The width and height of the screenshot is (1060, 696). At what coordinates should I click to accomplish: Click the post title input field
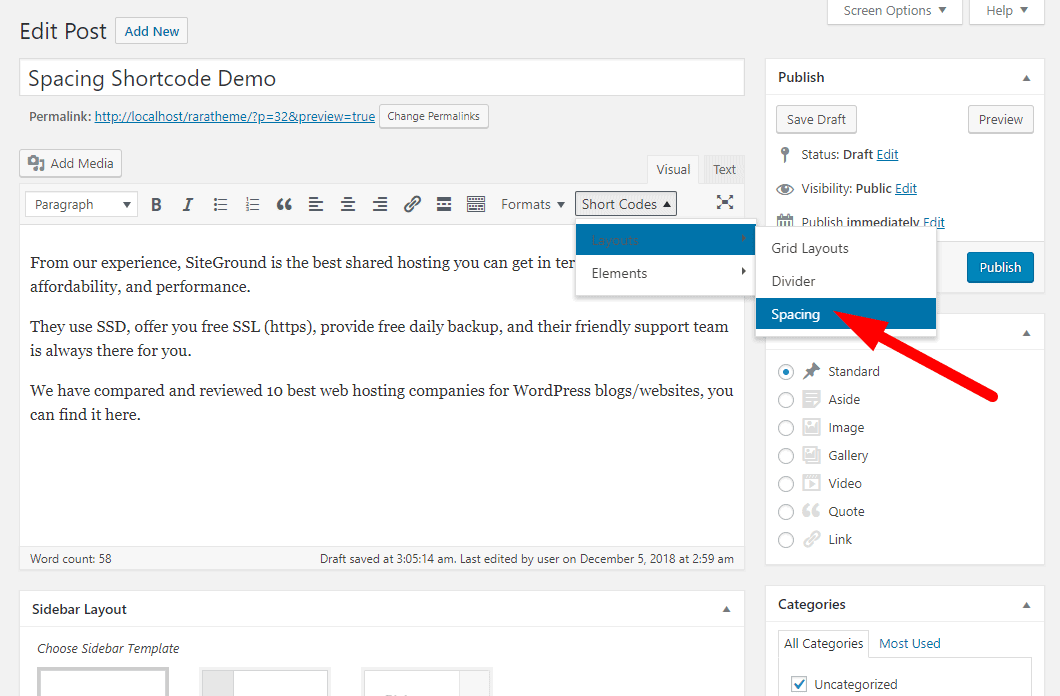point(381,78)
